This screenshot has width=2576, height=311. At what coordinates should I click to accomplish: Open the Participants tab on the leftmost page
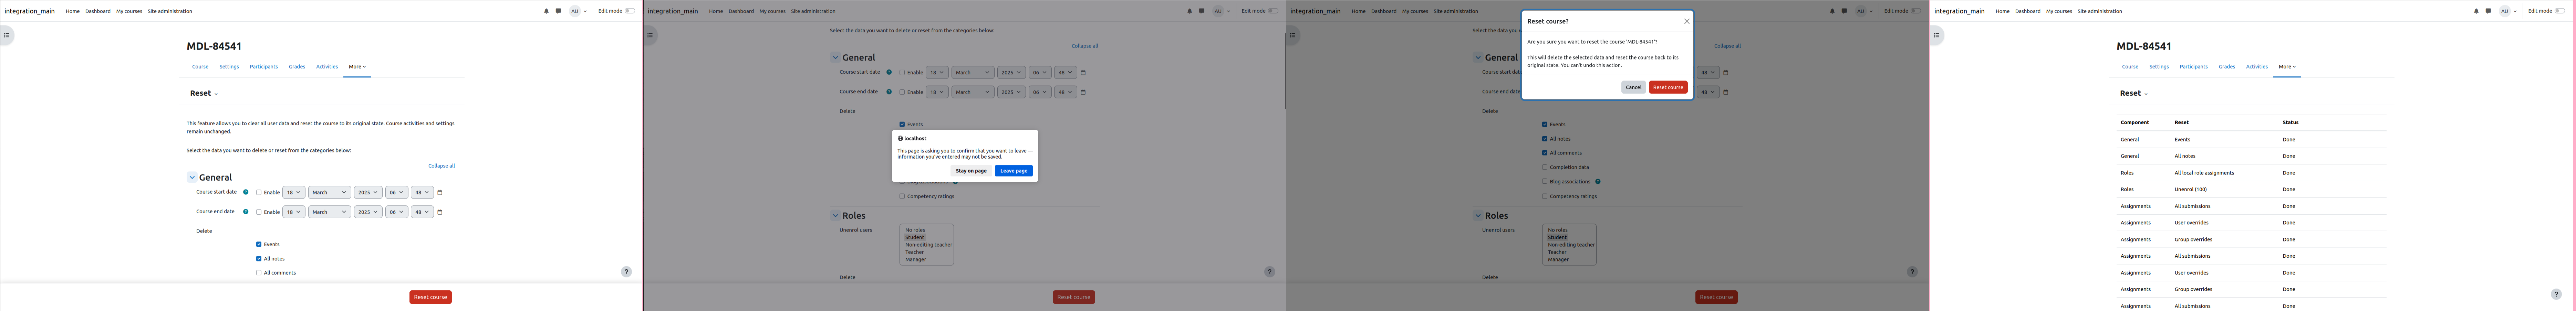point(264,67)
